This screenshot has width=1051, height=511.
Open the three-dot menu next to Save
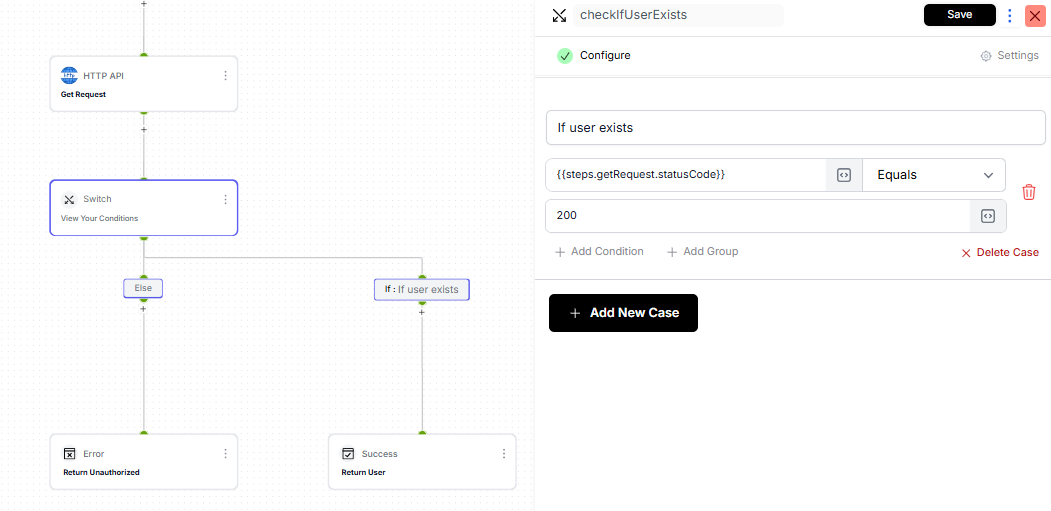(x=1009, y=15)
